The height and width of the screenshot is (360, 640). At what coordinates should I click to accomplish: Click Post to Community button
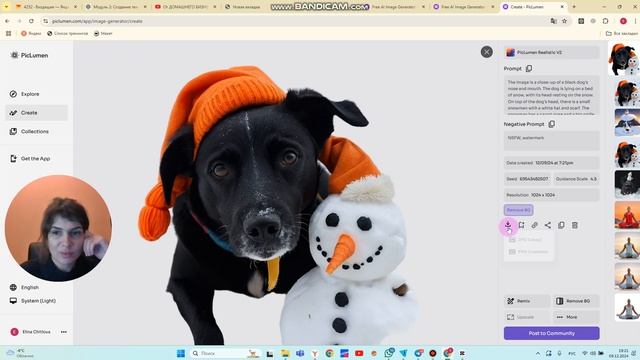pyautogui.click(x=551, y=333)
